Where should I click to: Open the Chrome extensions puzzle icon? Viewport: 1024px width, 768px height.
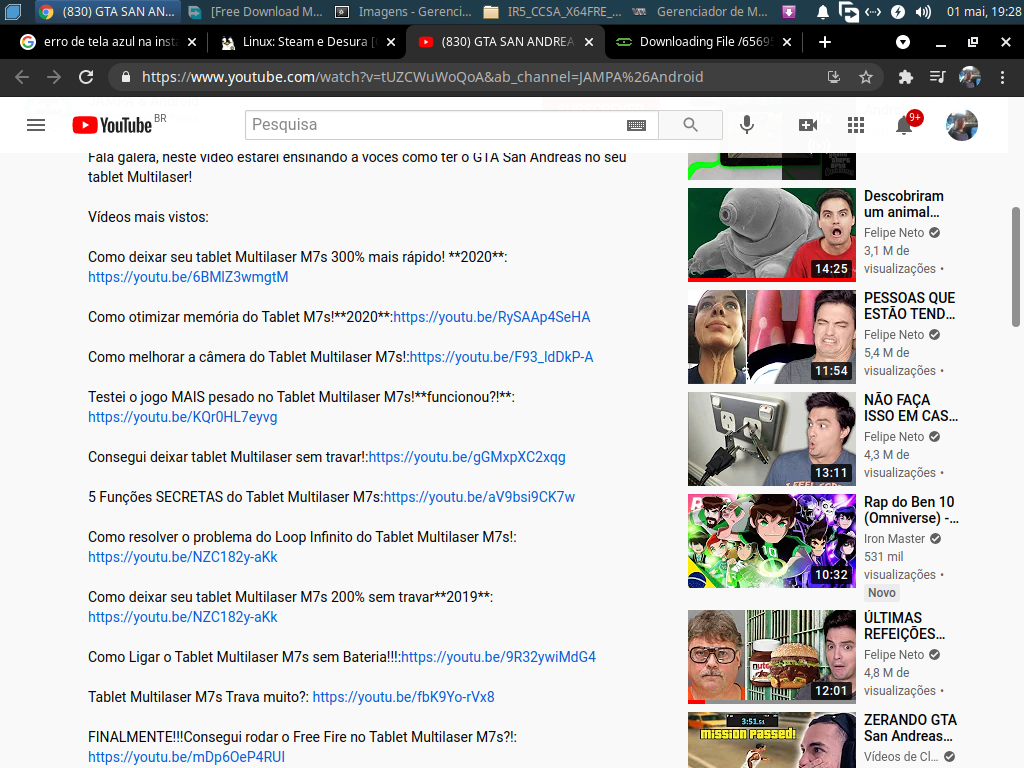[905, 77]
